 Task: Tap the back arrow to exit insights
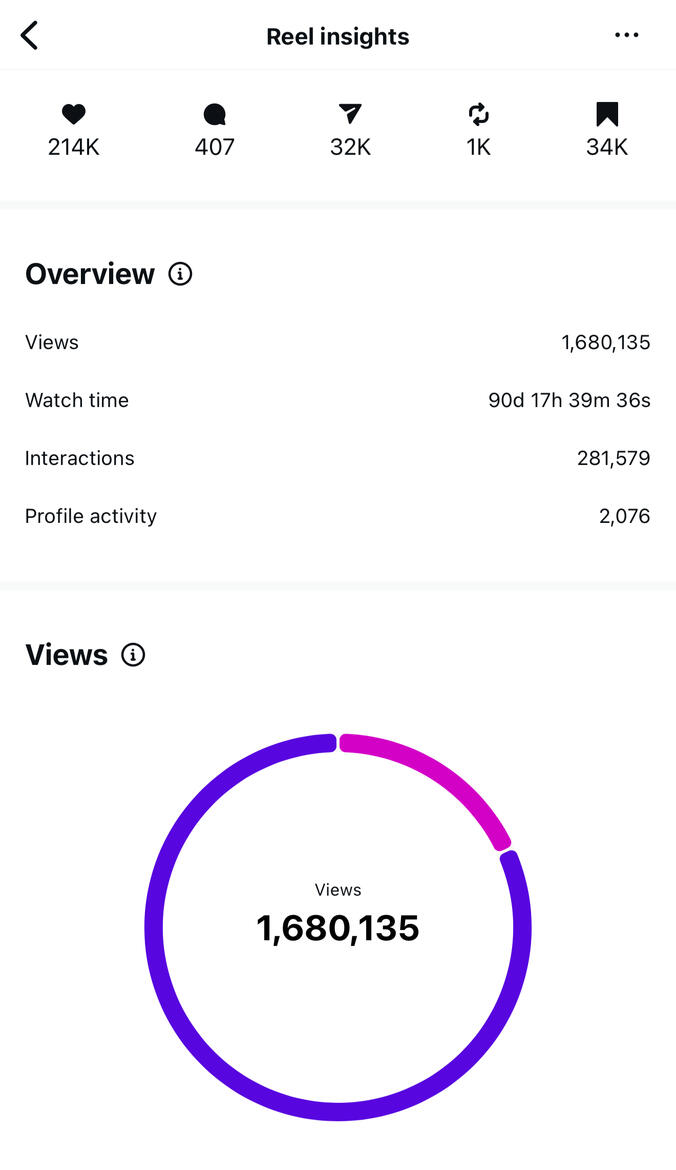(x=29, y=35)
